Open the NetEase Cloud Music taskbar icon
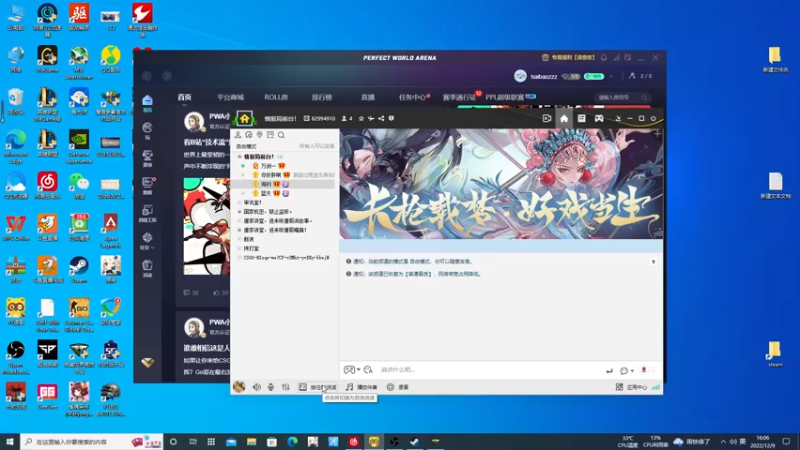800x450 pixels. click(x=354, y=441)
